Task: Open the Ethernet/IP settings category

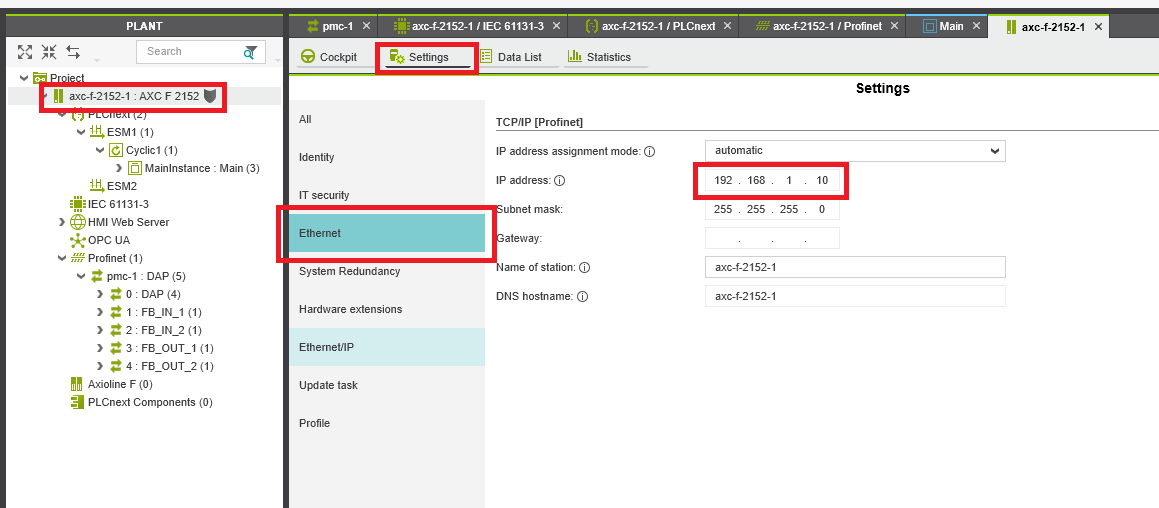Action: click(327, 347)
